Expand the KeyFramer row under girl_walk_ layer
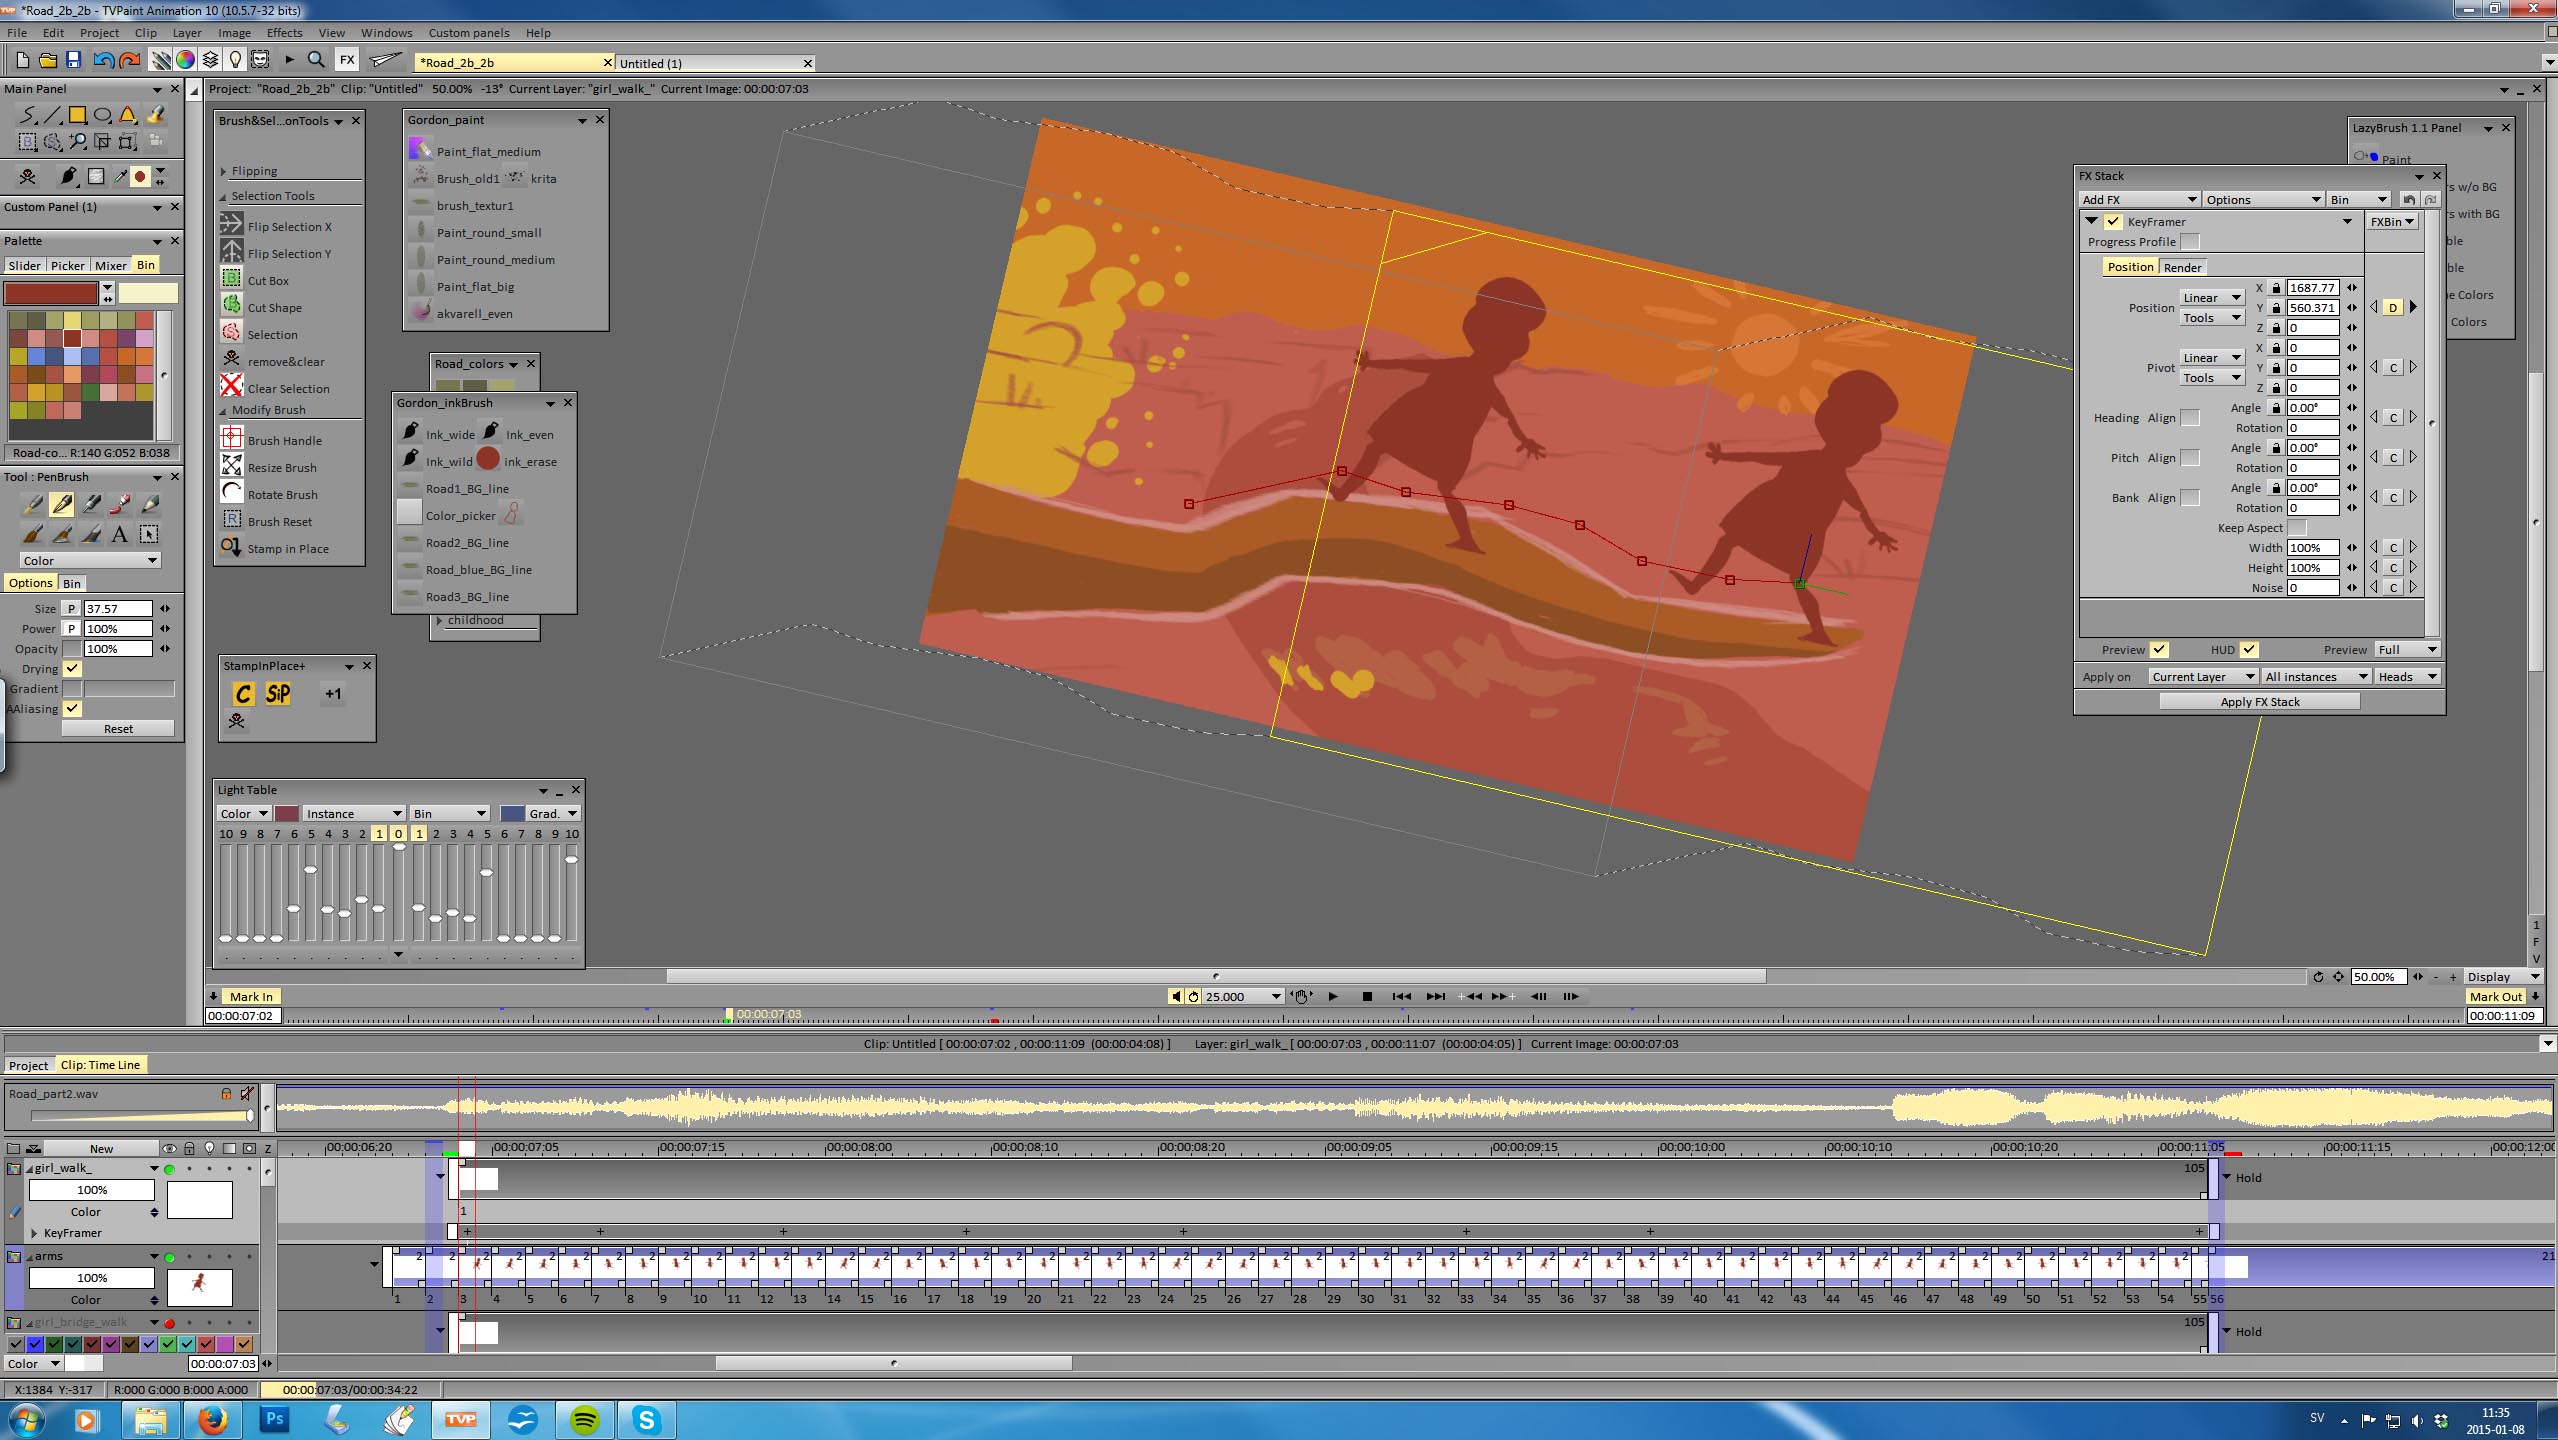Viewport: 2558px width, 1440px height. 35,1233
